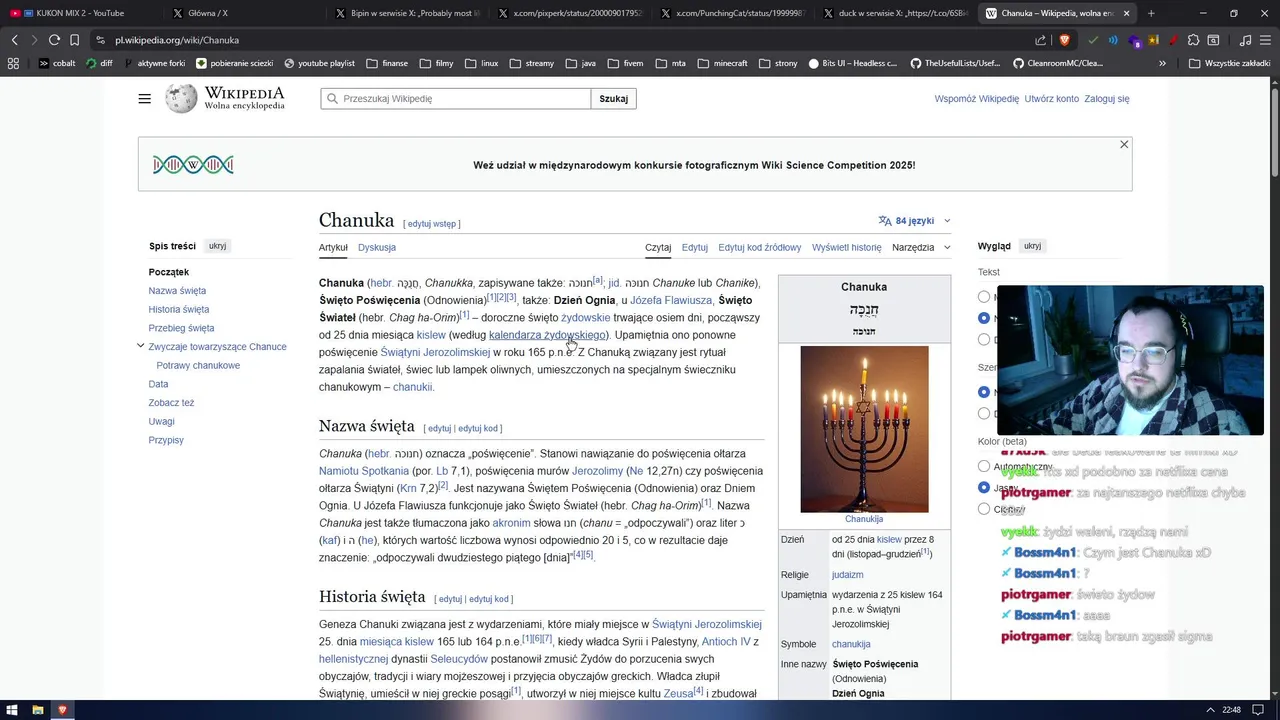This screenshot has width=1280, height=720.
Task: Jump to Historia święta in contents
Action: point(179,309)
